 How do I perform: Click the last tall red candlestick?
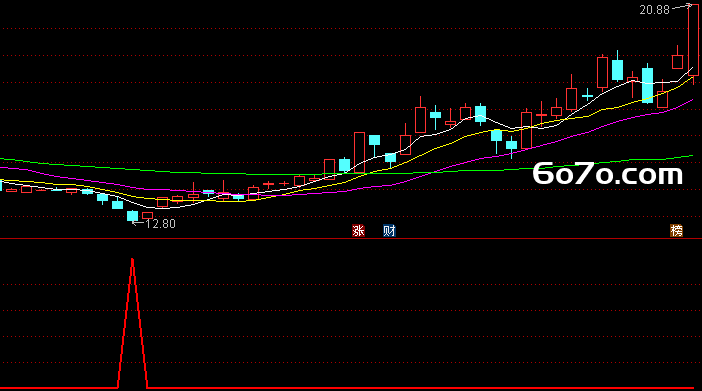[693, 40]
